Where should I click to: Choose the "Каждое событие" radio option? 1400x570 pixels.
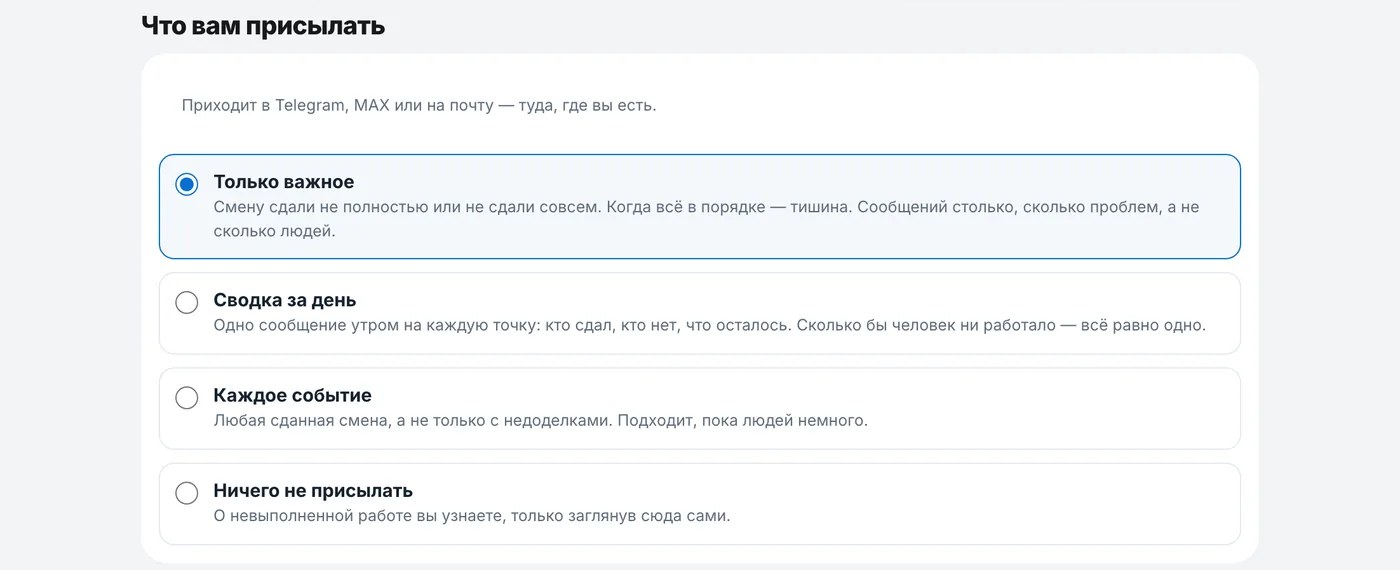187,398
